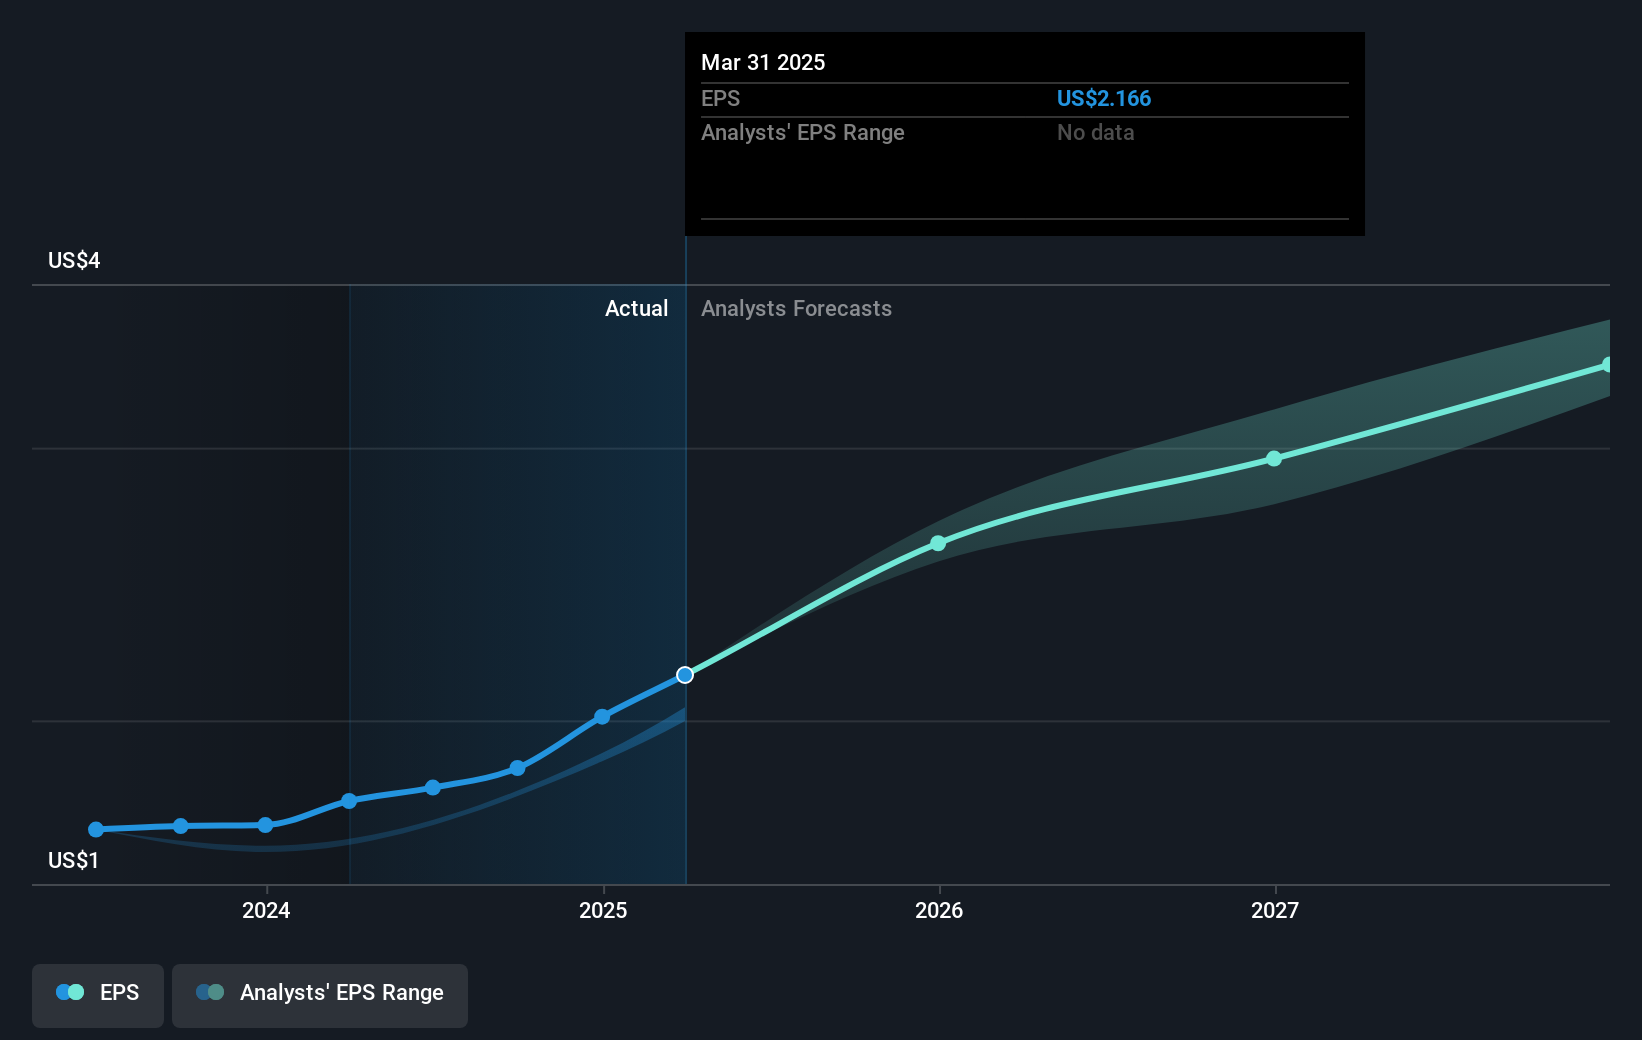This screenshot has height=1040, width=1642.
Task: Open the Analysts' EPS Range row in tooltip
Action: click(802, 132)
